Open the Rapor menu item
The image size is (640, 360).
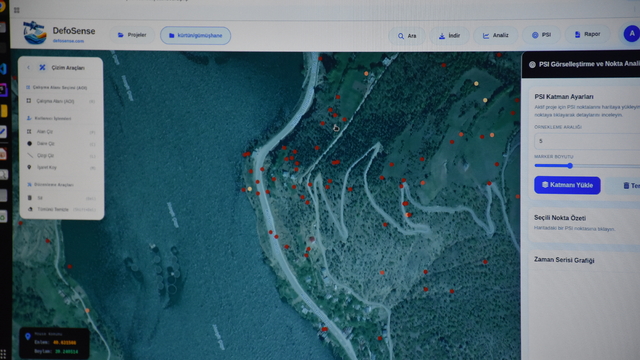[587, 34]
